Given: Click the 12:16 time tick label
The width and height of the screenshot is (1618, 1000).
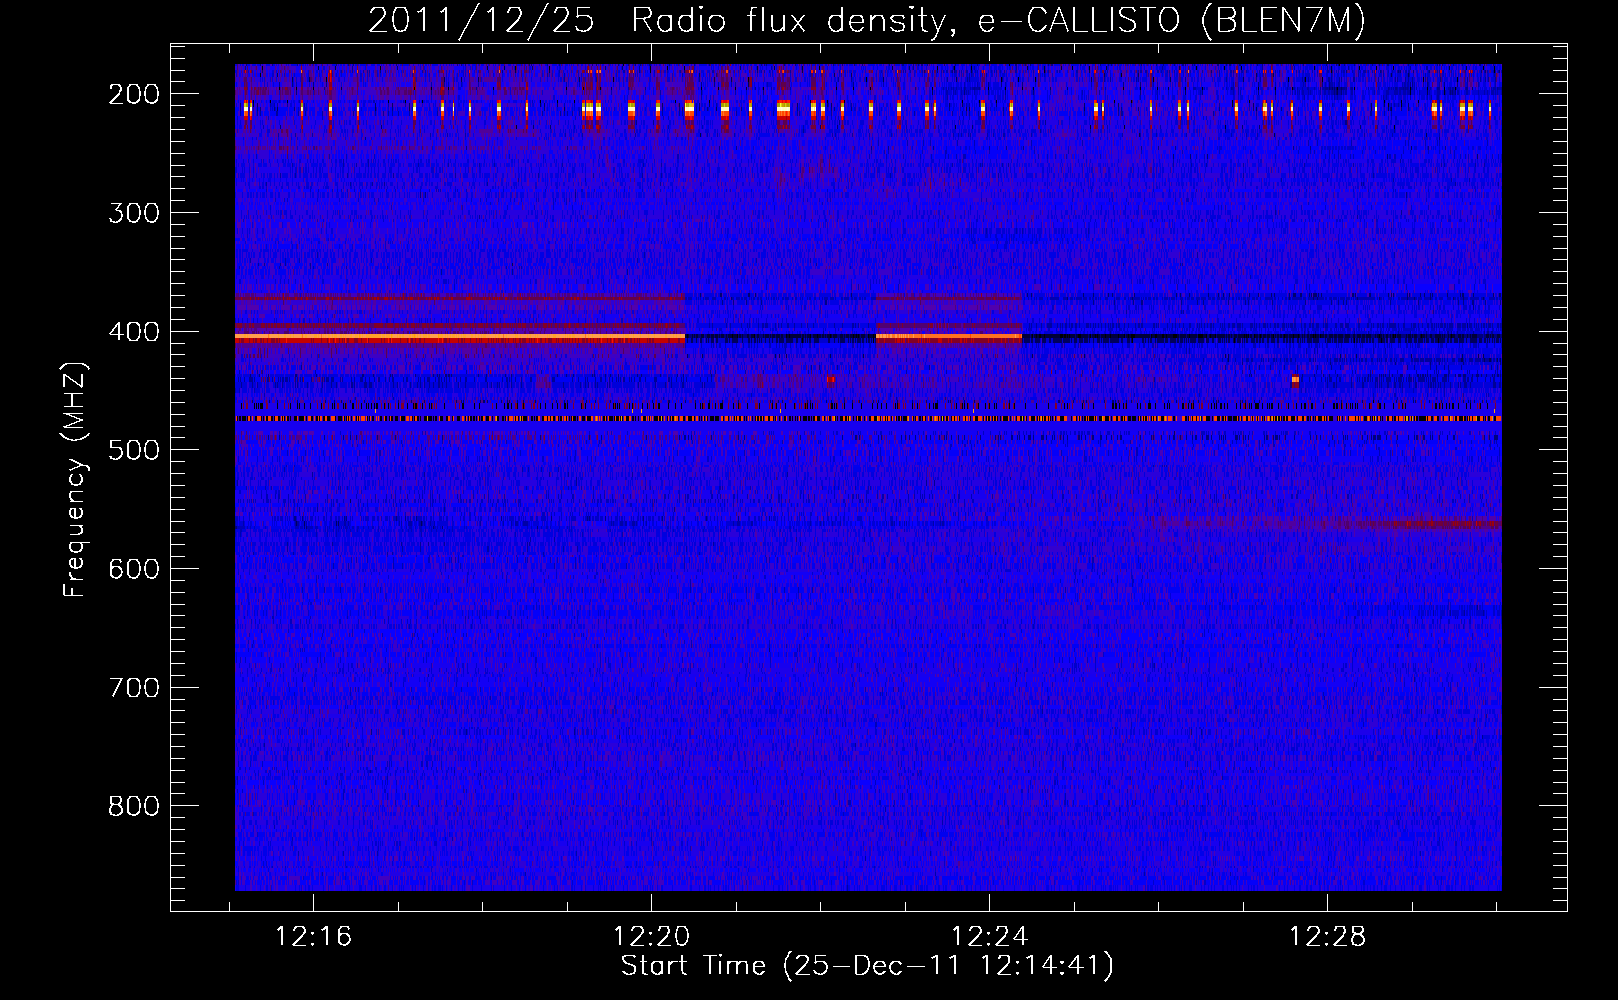Looking at the screenshot, I should point(314,937).
